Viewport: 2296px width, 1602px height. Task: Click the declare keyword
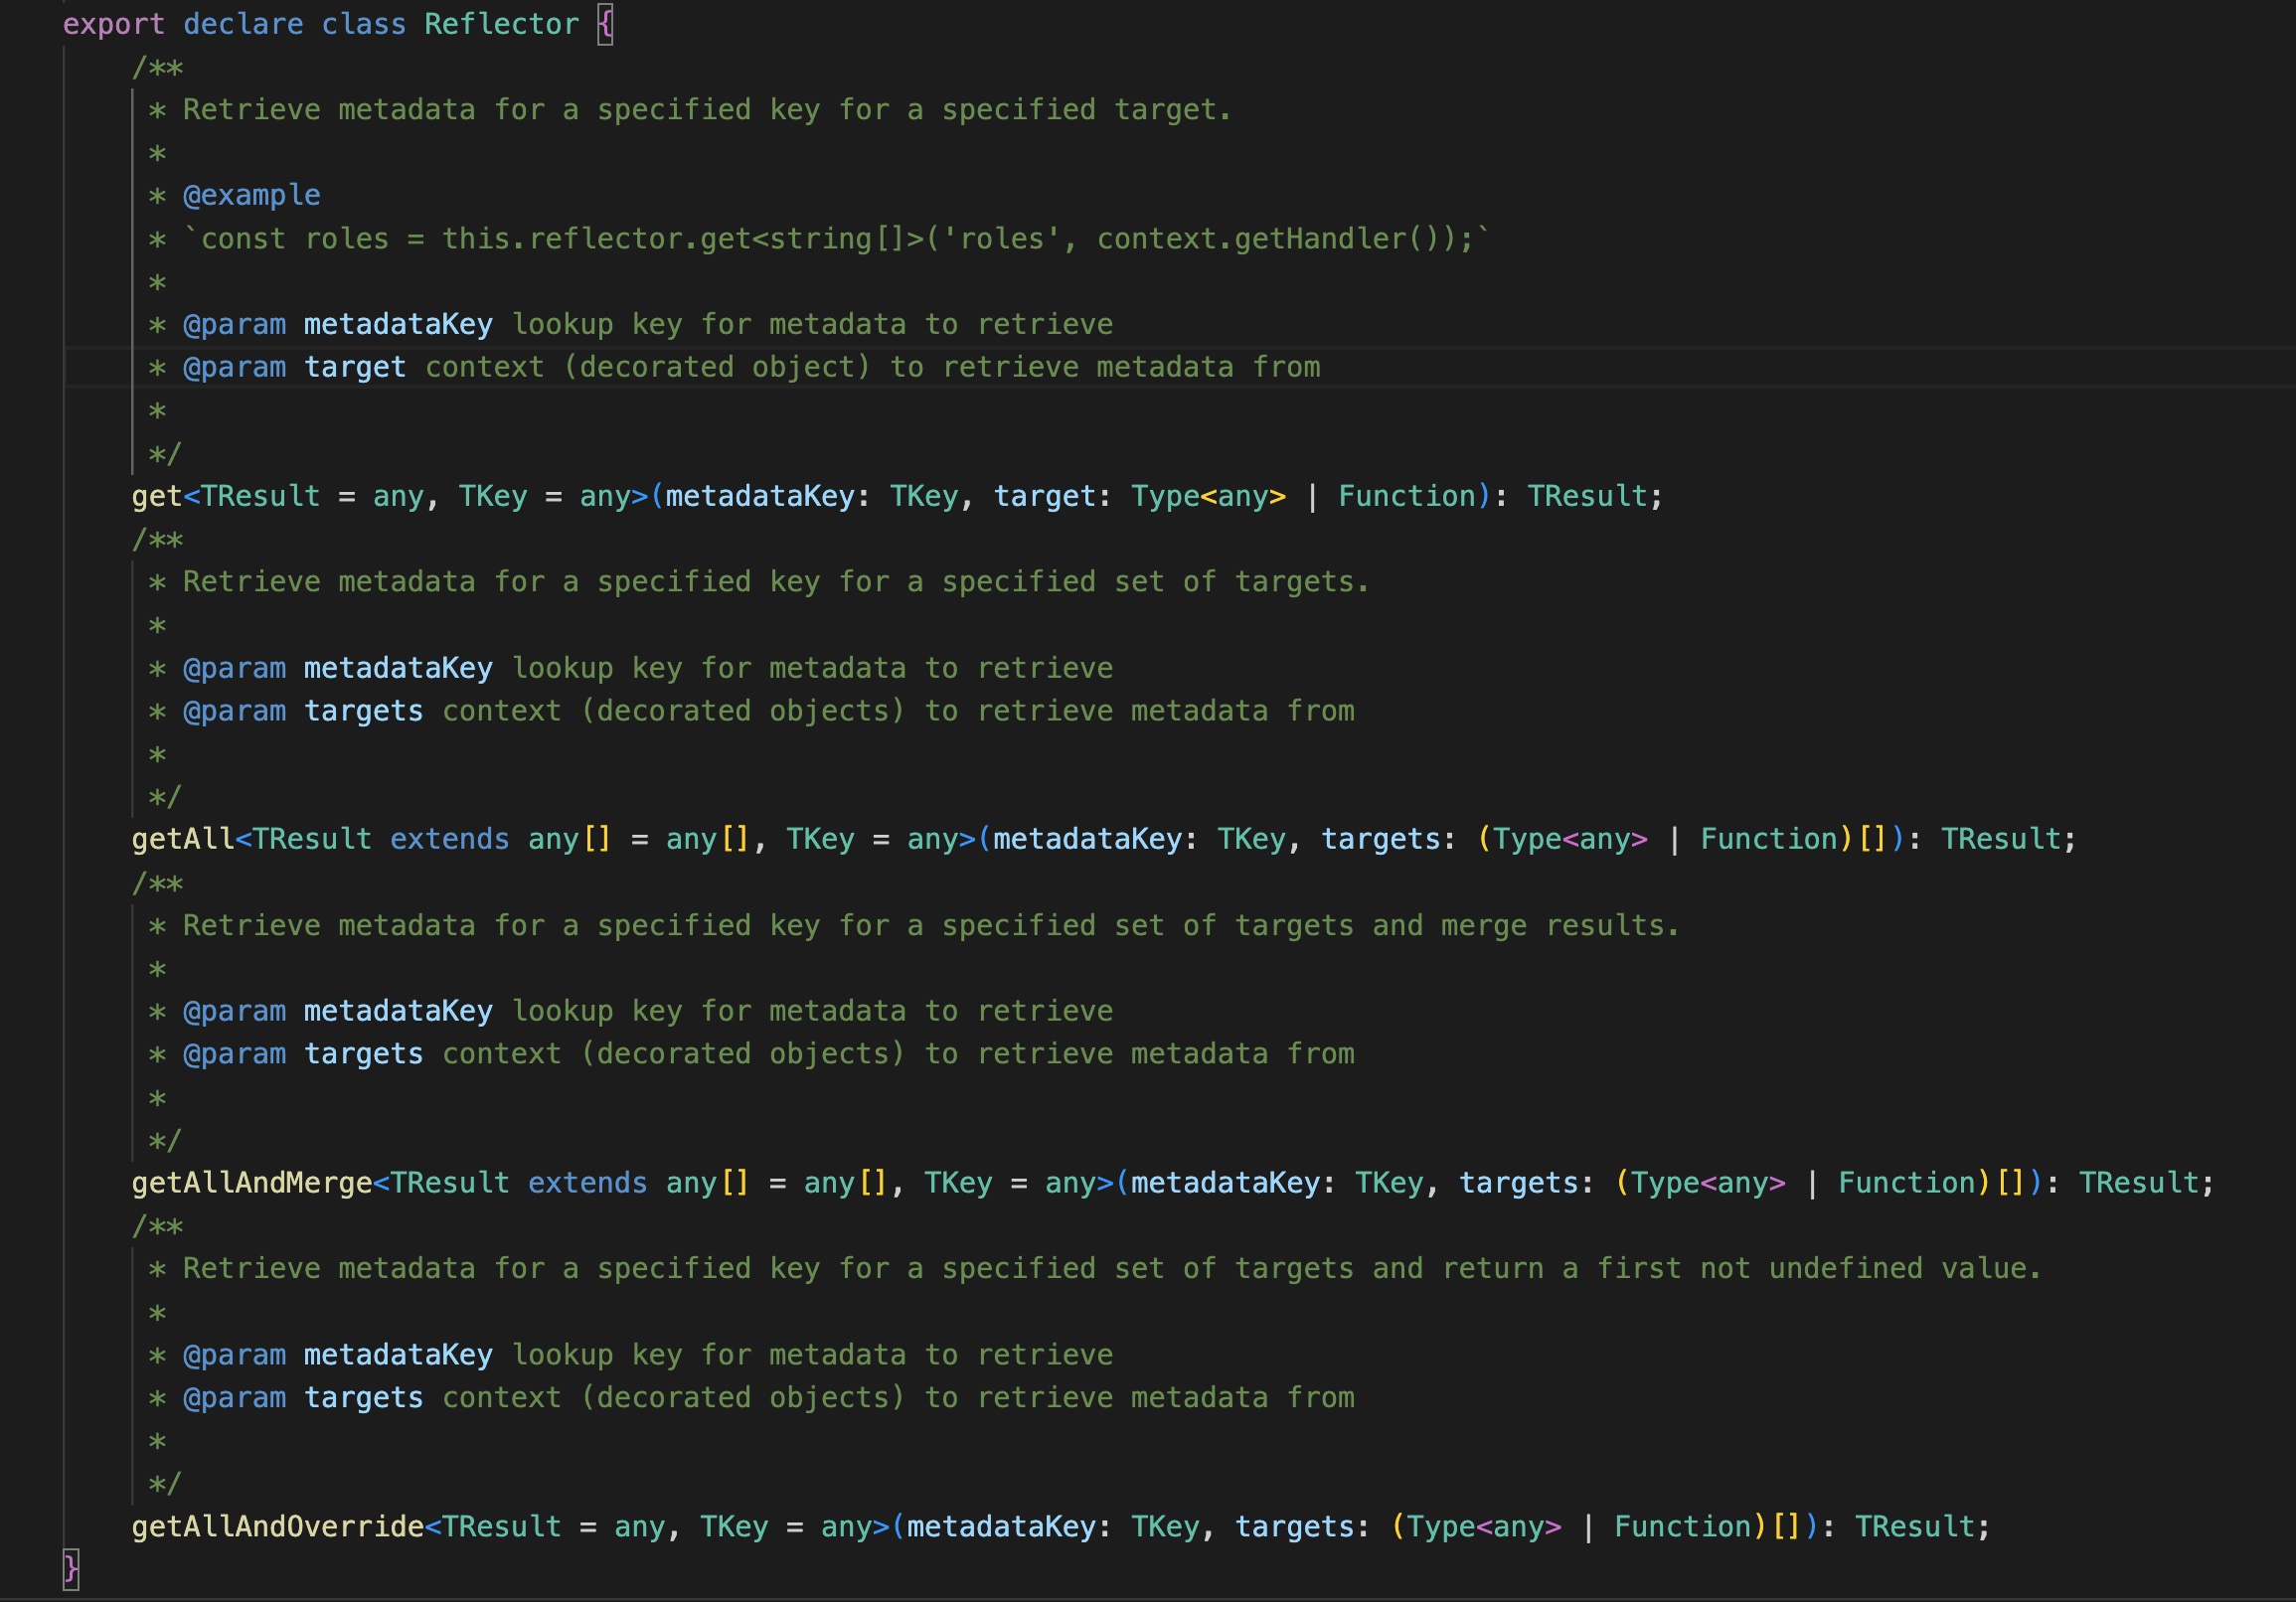[x=243, y=24]
